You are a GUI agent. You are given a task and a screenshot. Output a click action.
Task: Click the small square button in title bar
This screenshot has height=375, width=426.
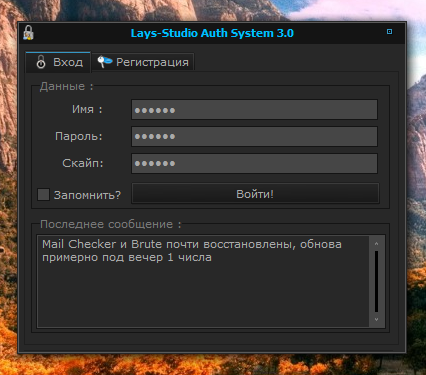[389, 32]
